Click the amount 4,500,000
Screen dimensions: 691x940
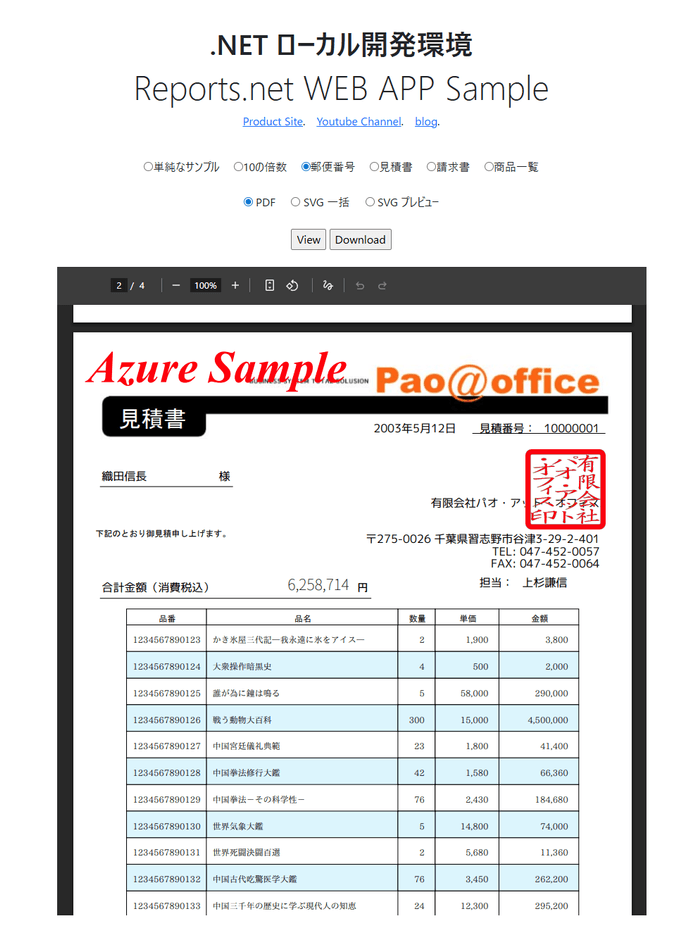[x=548, y=720]
